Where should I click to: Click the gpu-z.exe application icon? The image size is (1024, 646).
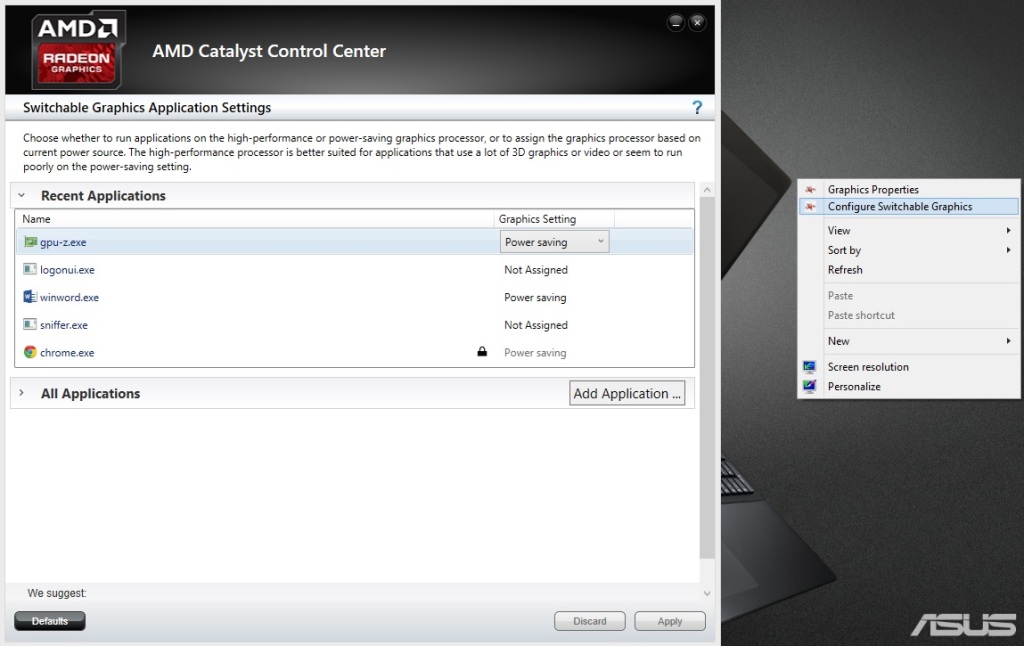point(30,242)
